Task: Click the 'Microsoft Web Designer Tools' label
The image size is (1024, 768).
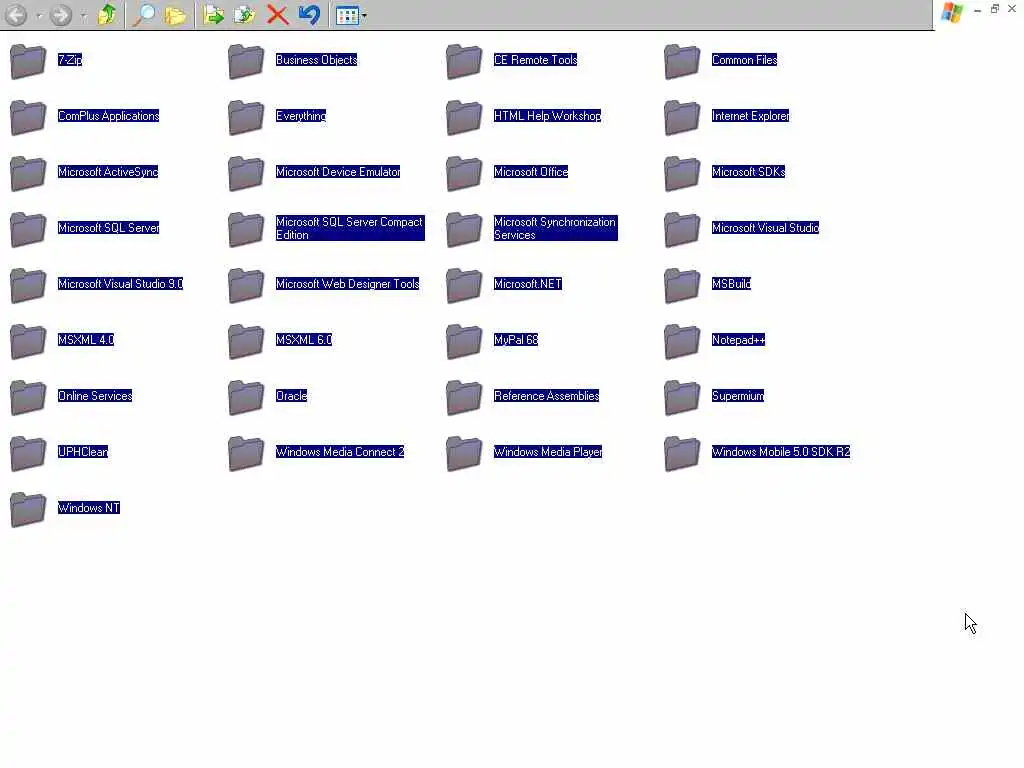Action: [x=347, y=284]
